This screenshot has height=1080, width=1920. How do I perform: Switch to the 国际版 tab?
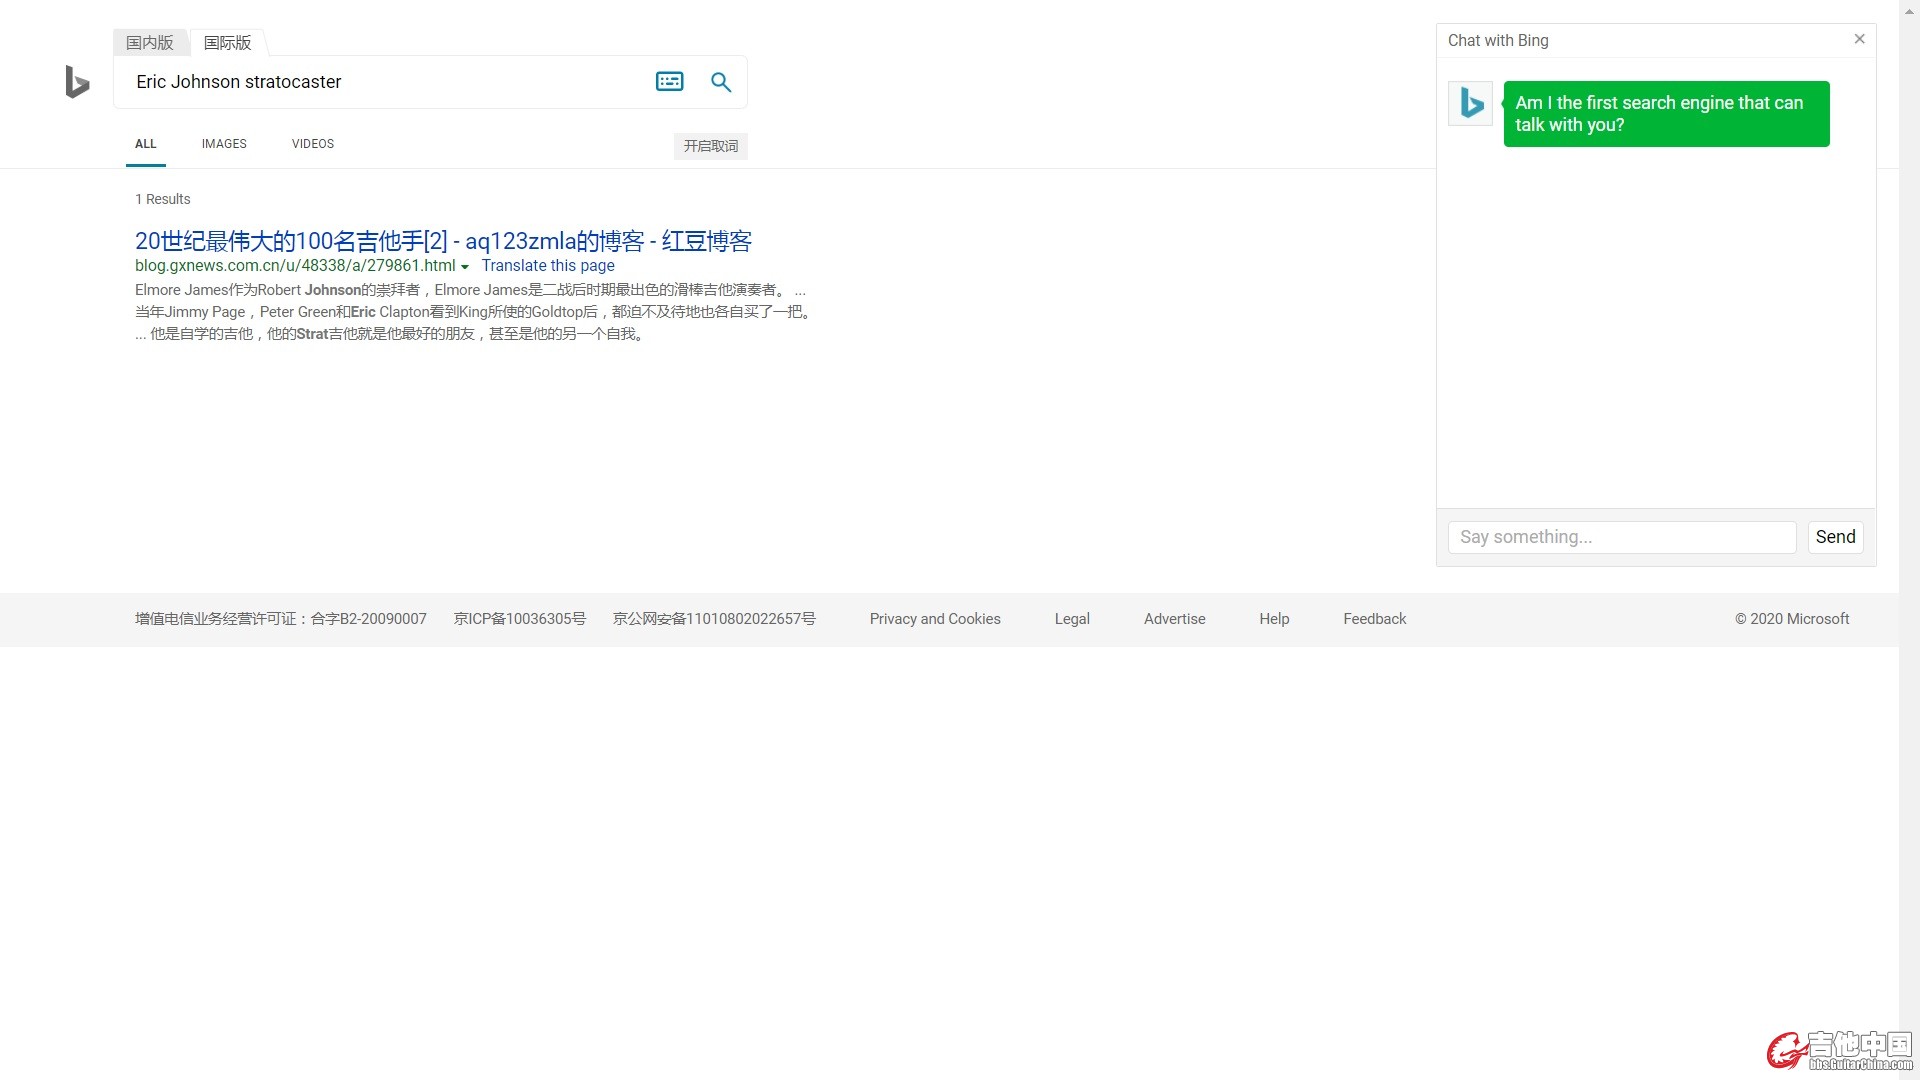click(x=227, y=42)
